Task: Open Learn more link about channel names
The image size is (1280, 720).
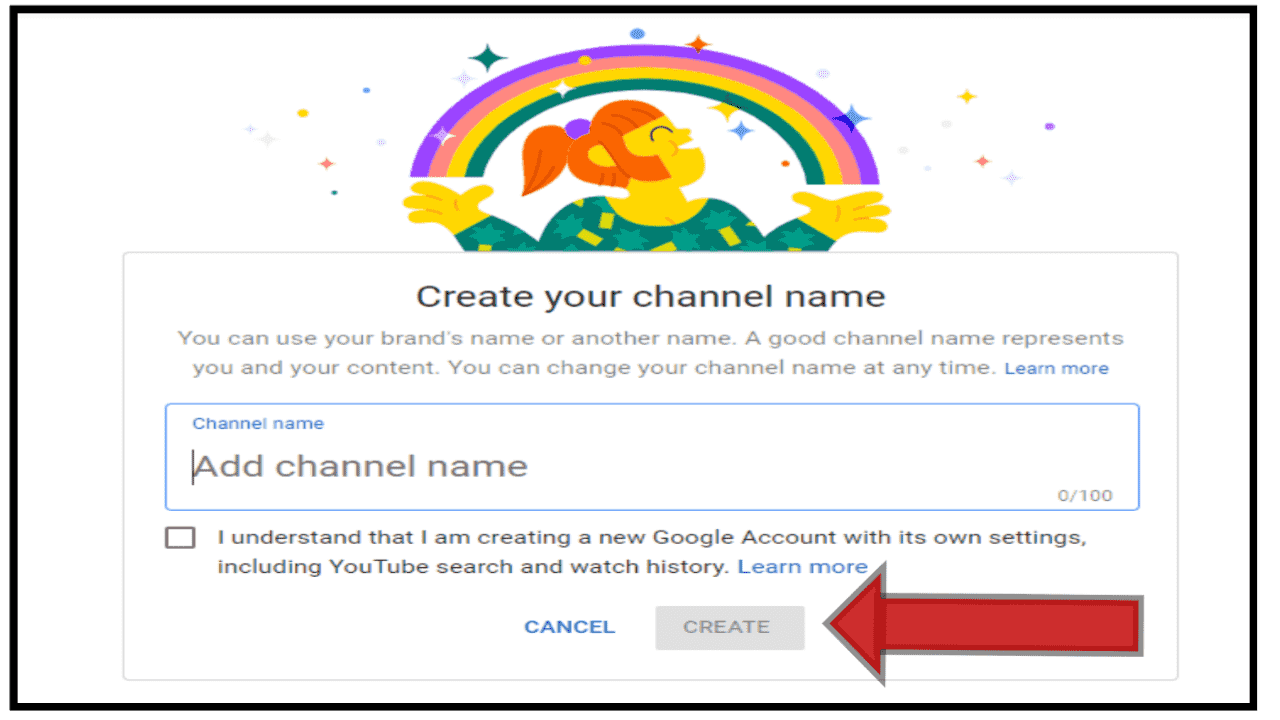Action: click(x=1057, y=368)
